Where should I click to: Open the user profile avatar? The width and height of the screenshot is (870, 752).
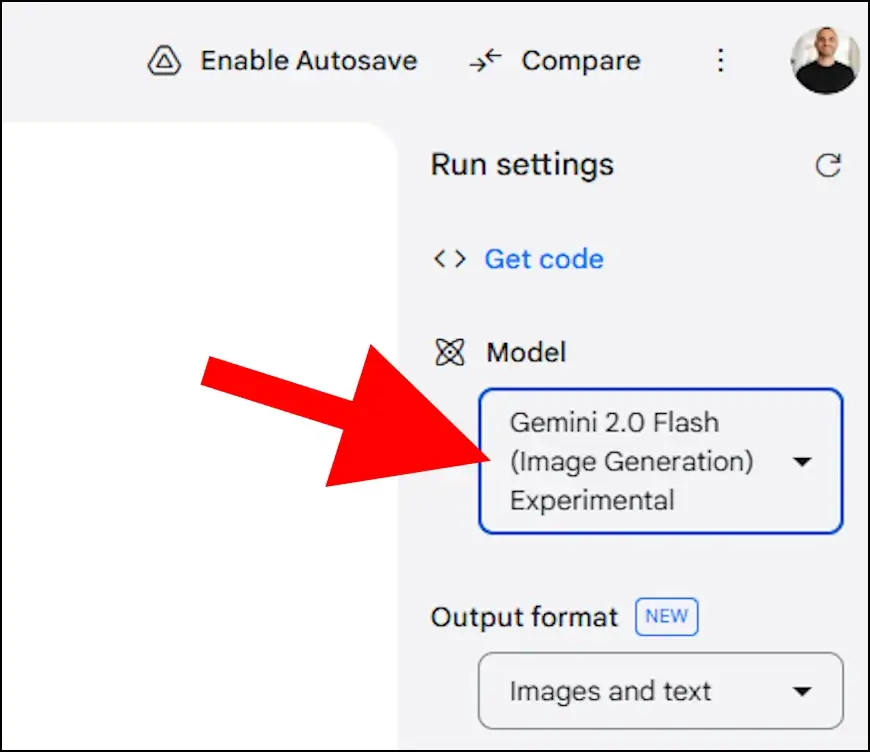825,60
